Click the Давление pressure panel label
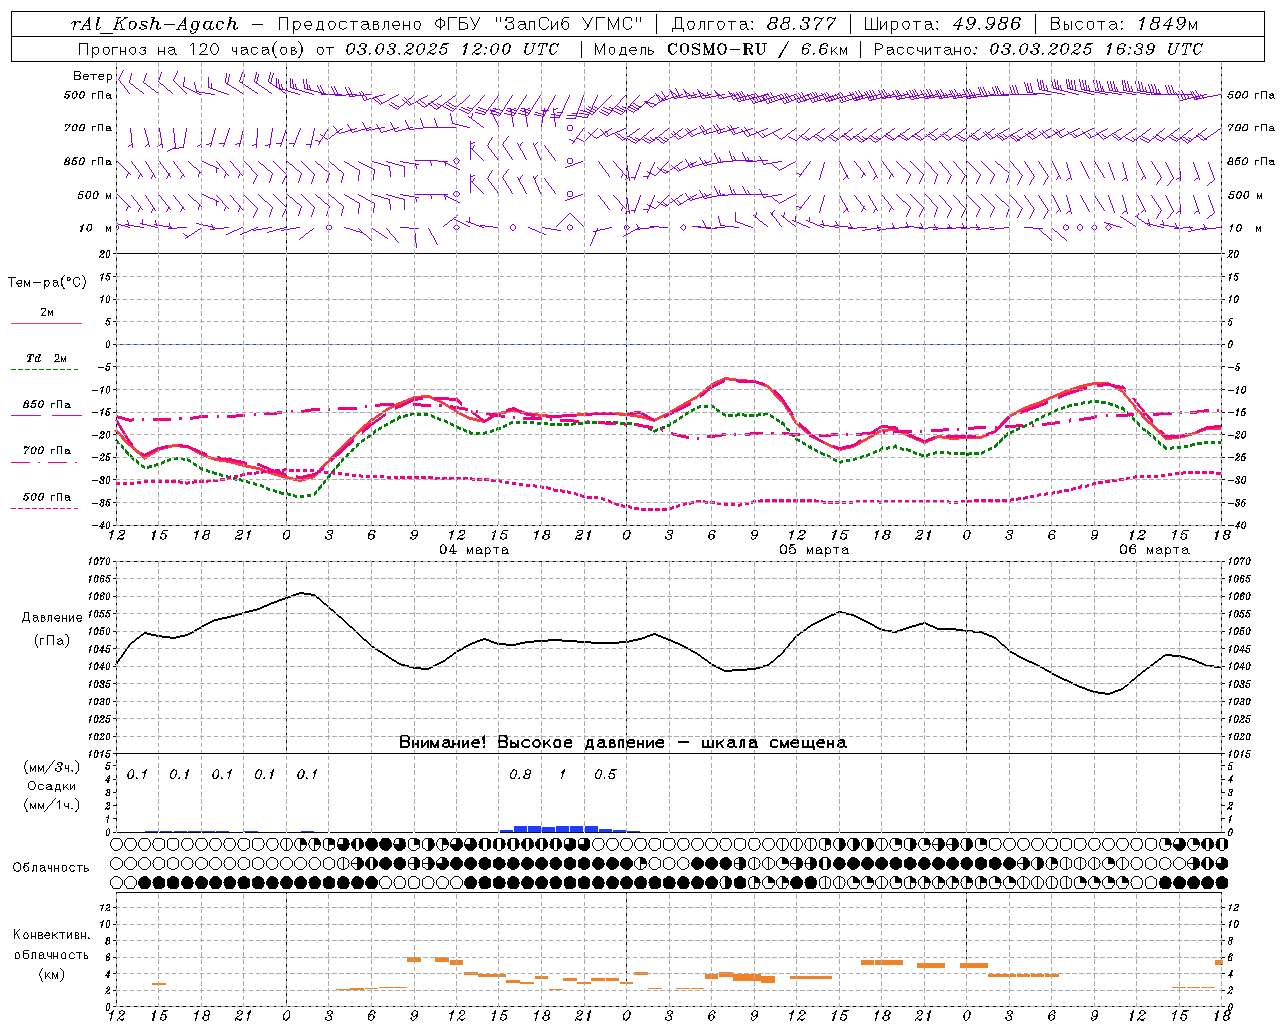Screen dimensions: 1280x1024 [x=52, y=618]
